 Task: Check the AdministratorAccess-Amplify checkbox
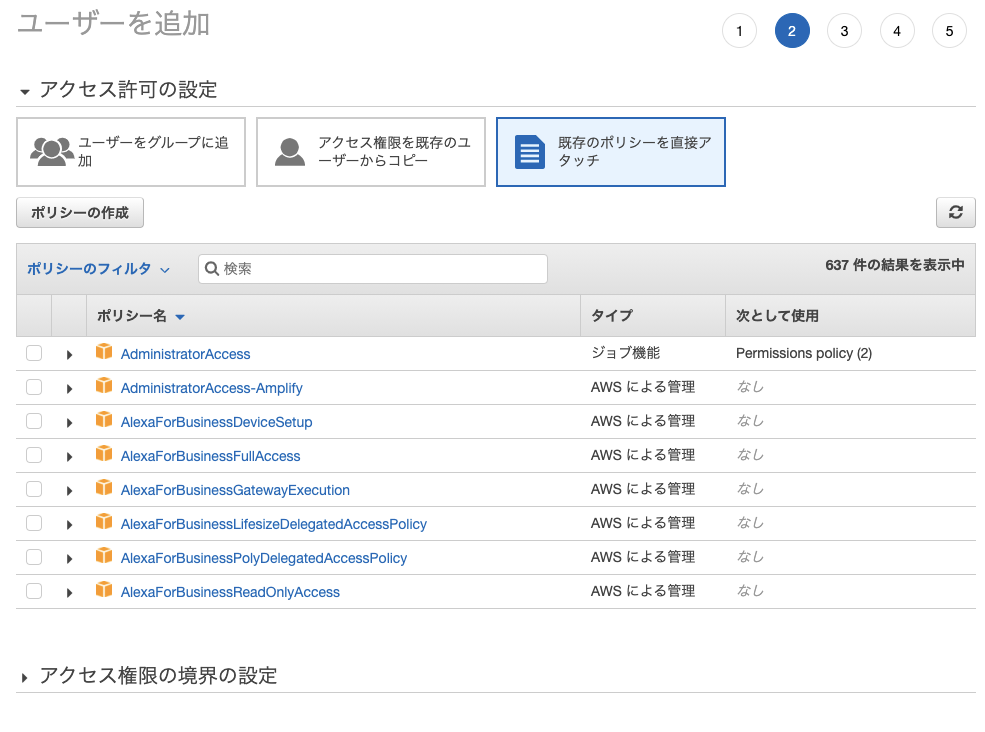pyautogui.click(x=34, y=387)
